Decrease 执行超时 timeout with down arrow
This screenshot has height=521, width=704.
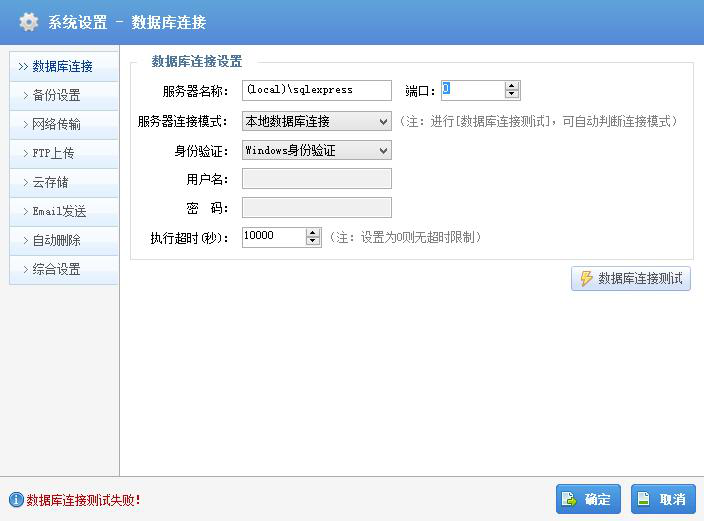click(312, 241)
